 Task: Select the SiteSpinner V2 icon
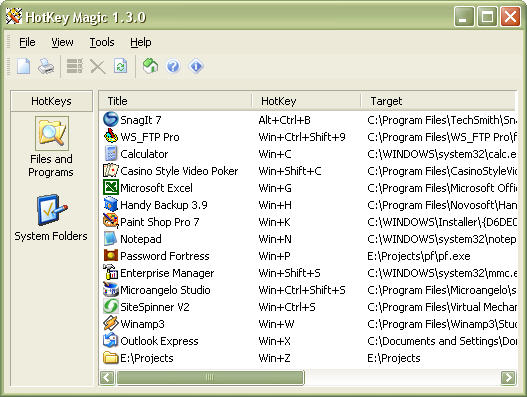click(111, 307)
